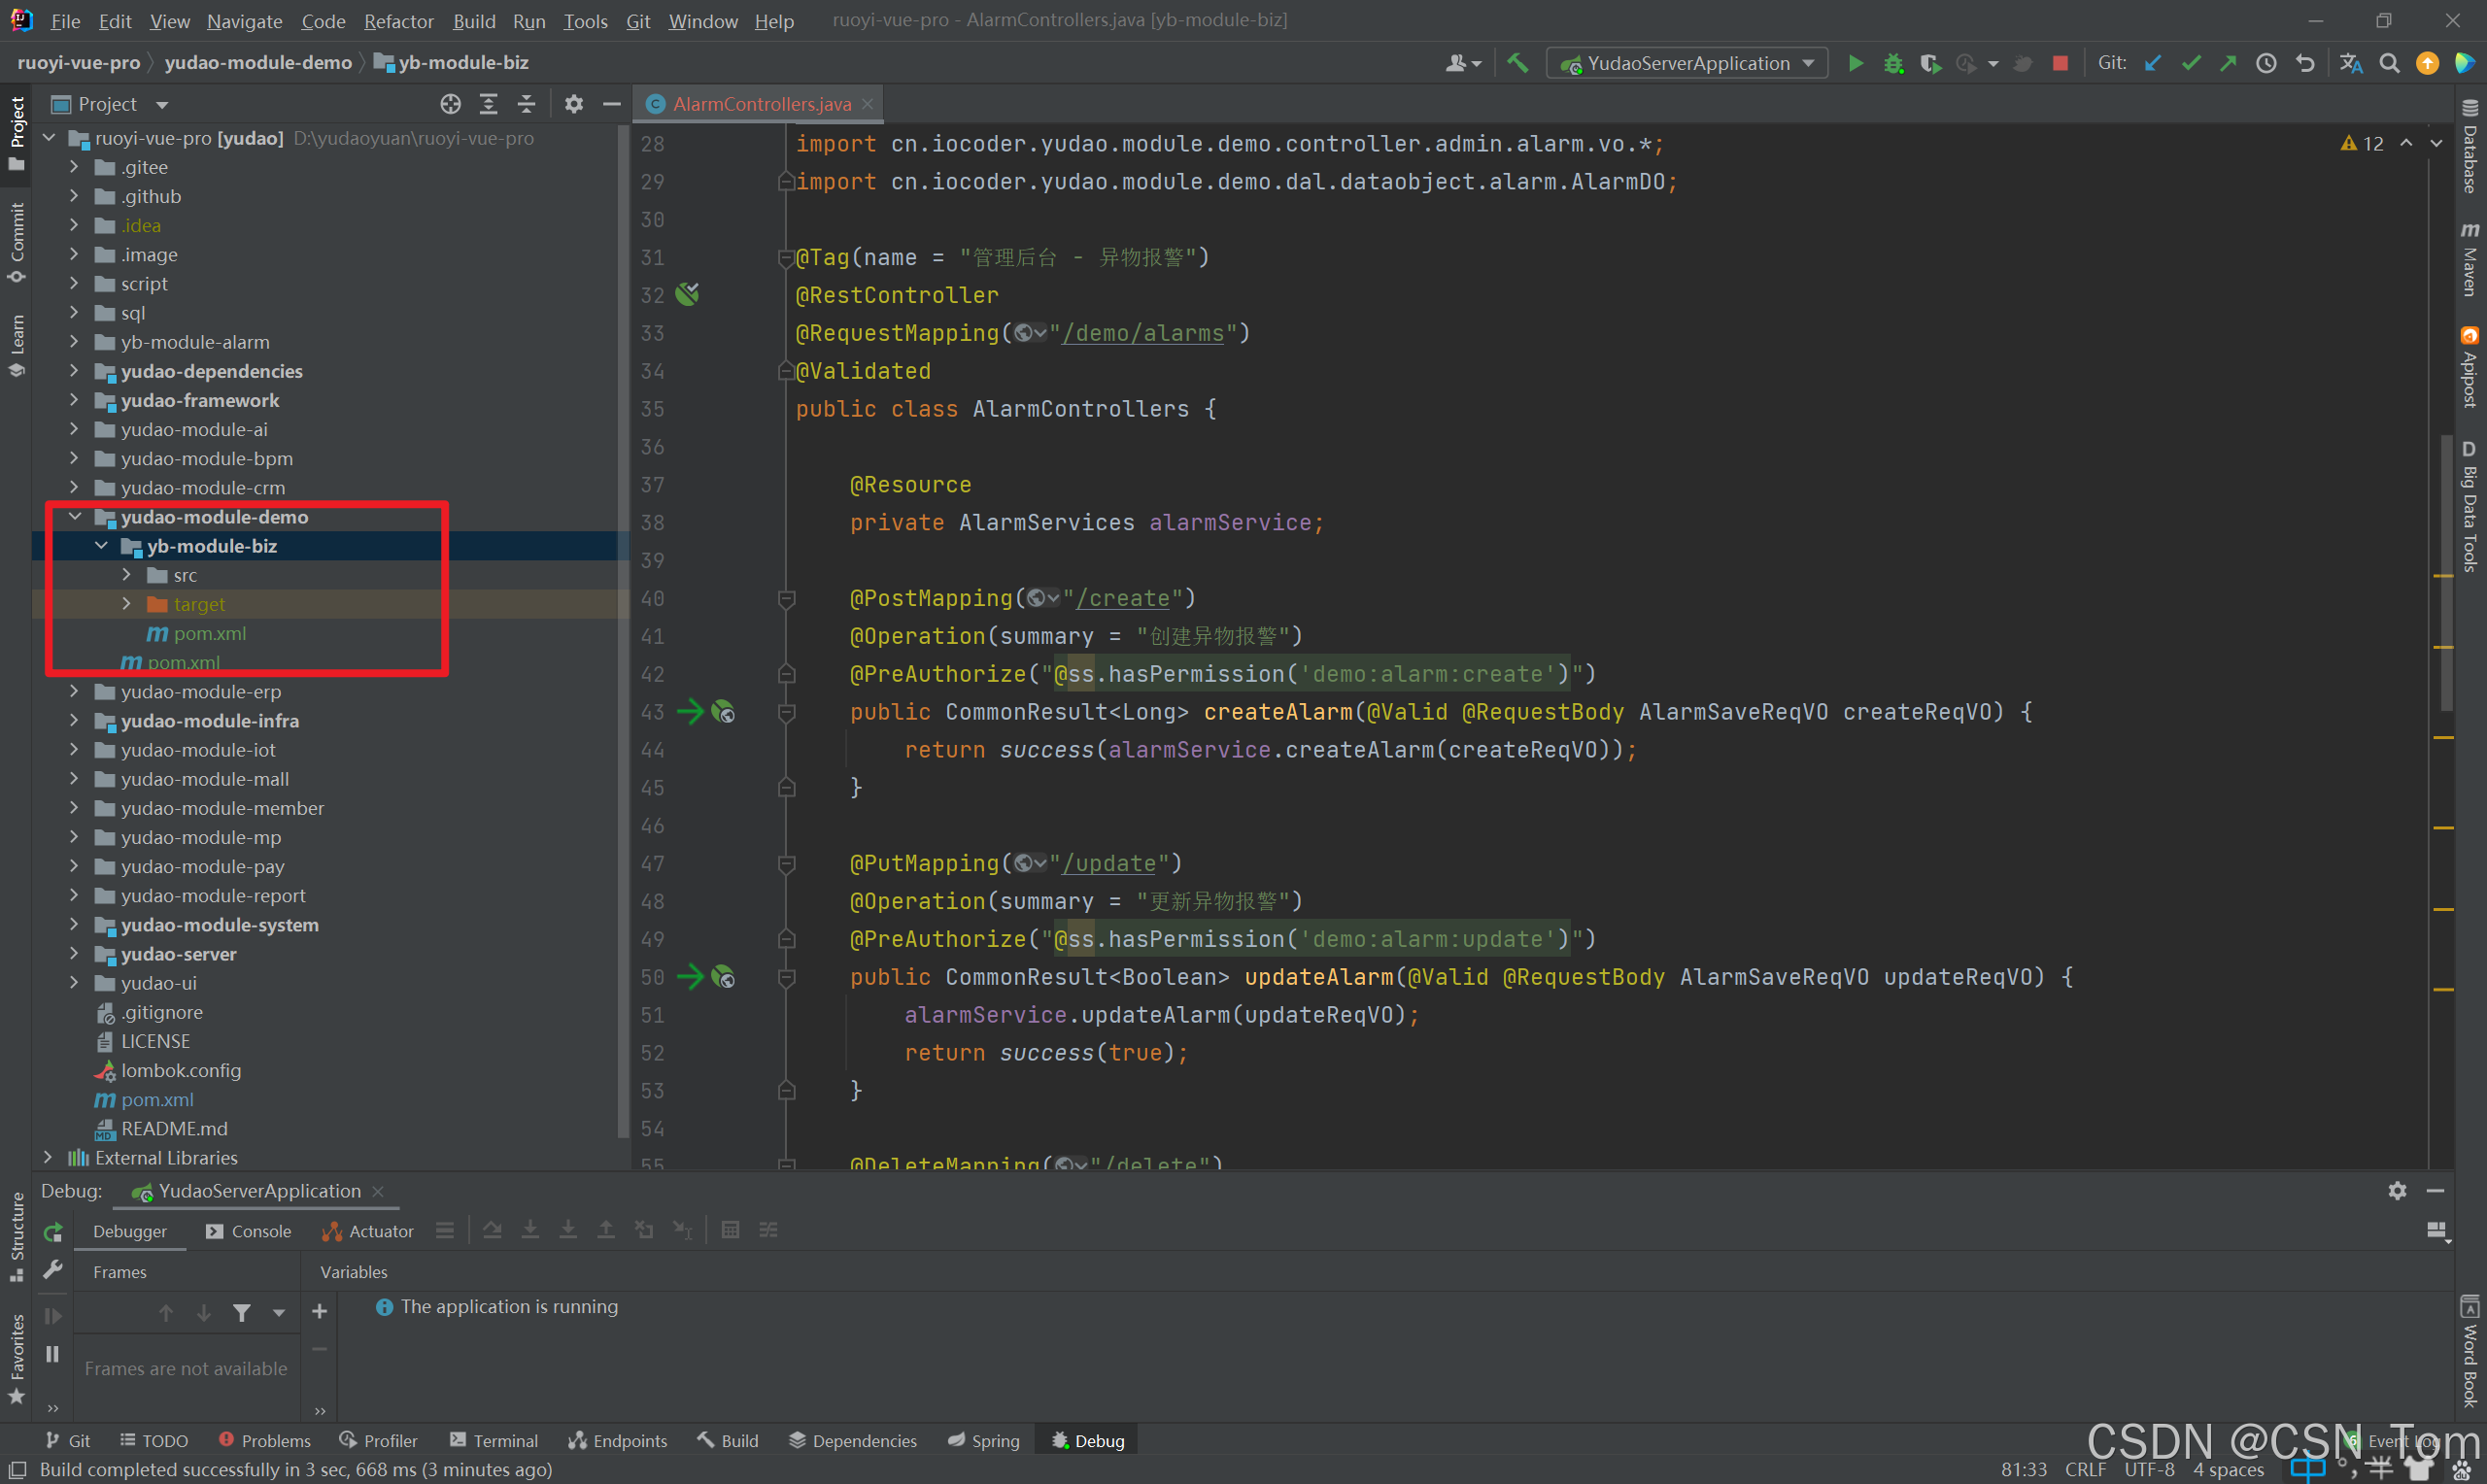Viewport: 2487px width, 1484px height.
Task: Commit changes with Git green checkmark
Action: tap(2191, 63)
